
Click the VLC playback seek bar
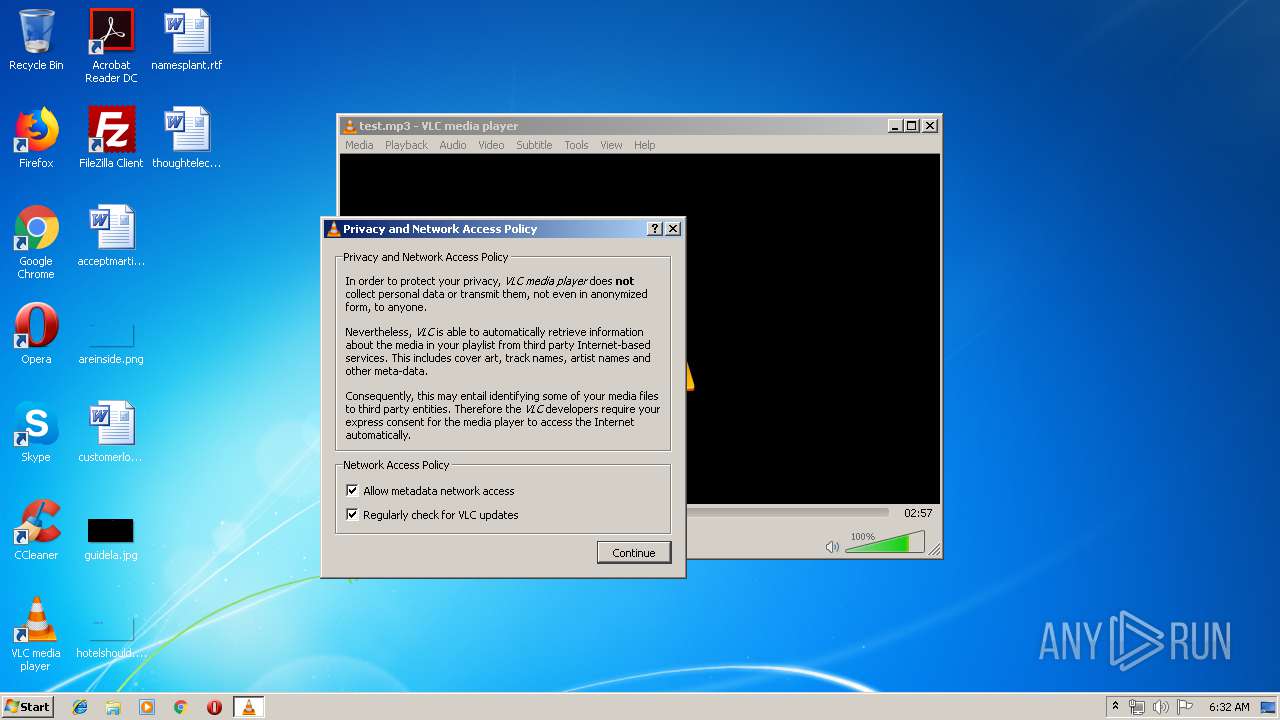(788, 513)
